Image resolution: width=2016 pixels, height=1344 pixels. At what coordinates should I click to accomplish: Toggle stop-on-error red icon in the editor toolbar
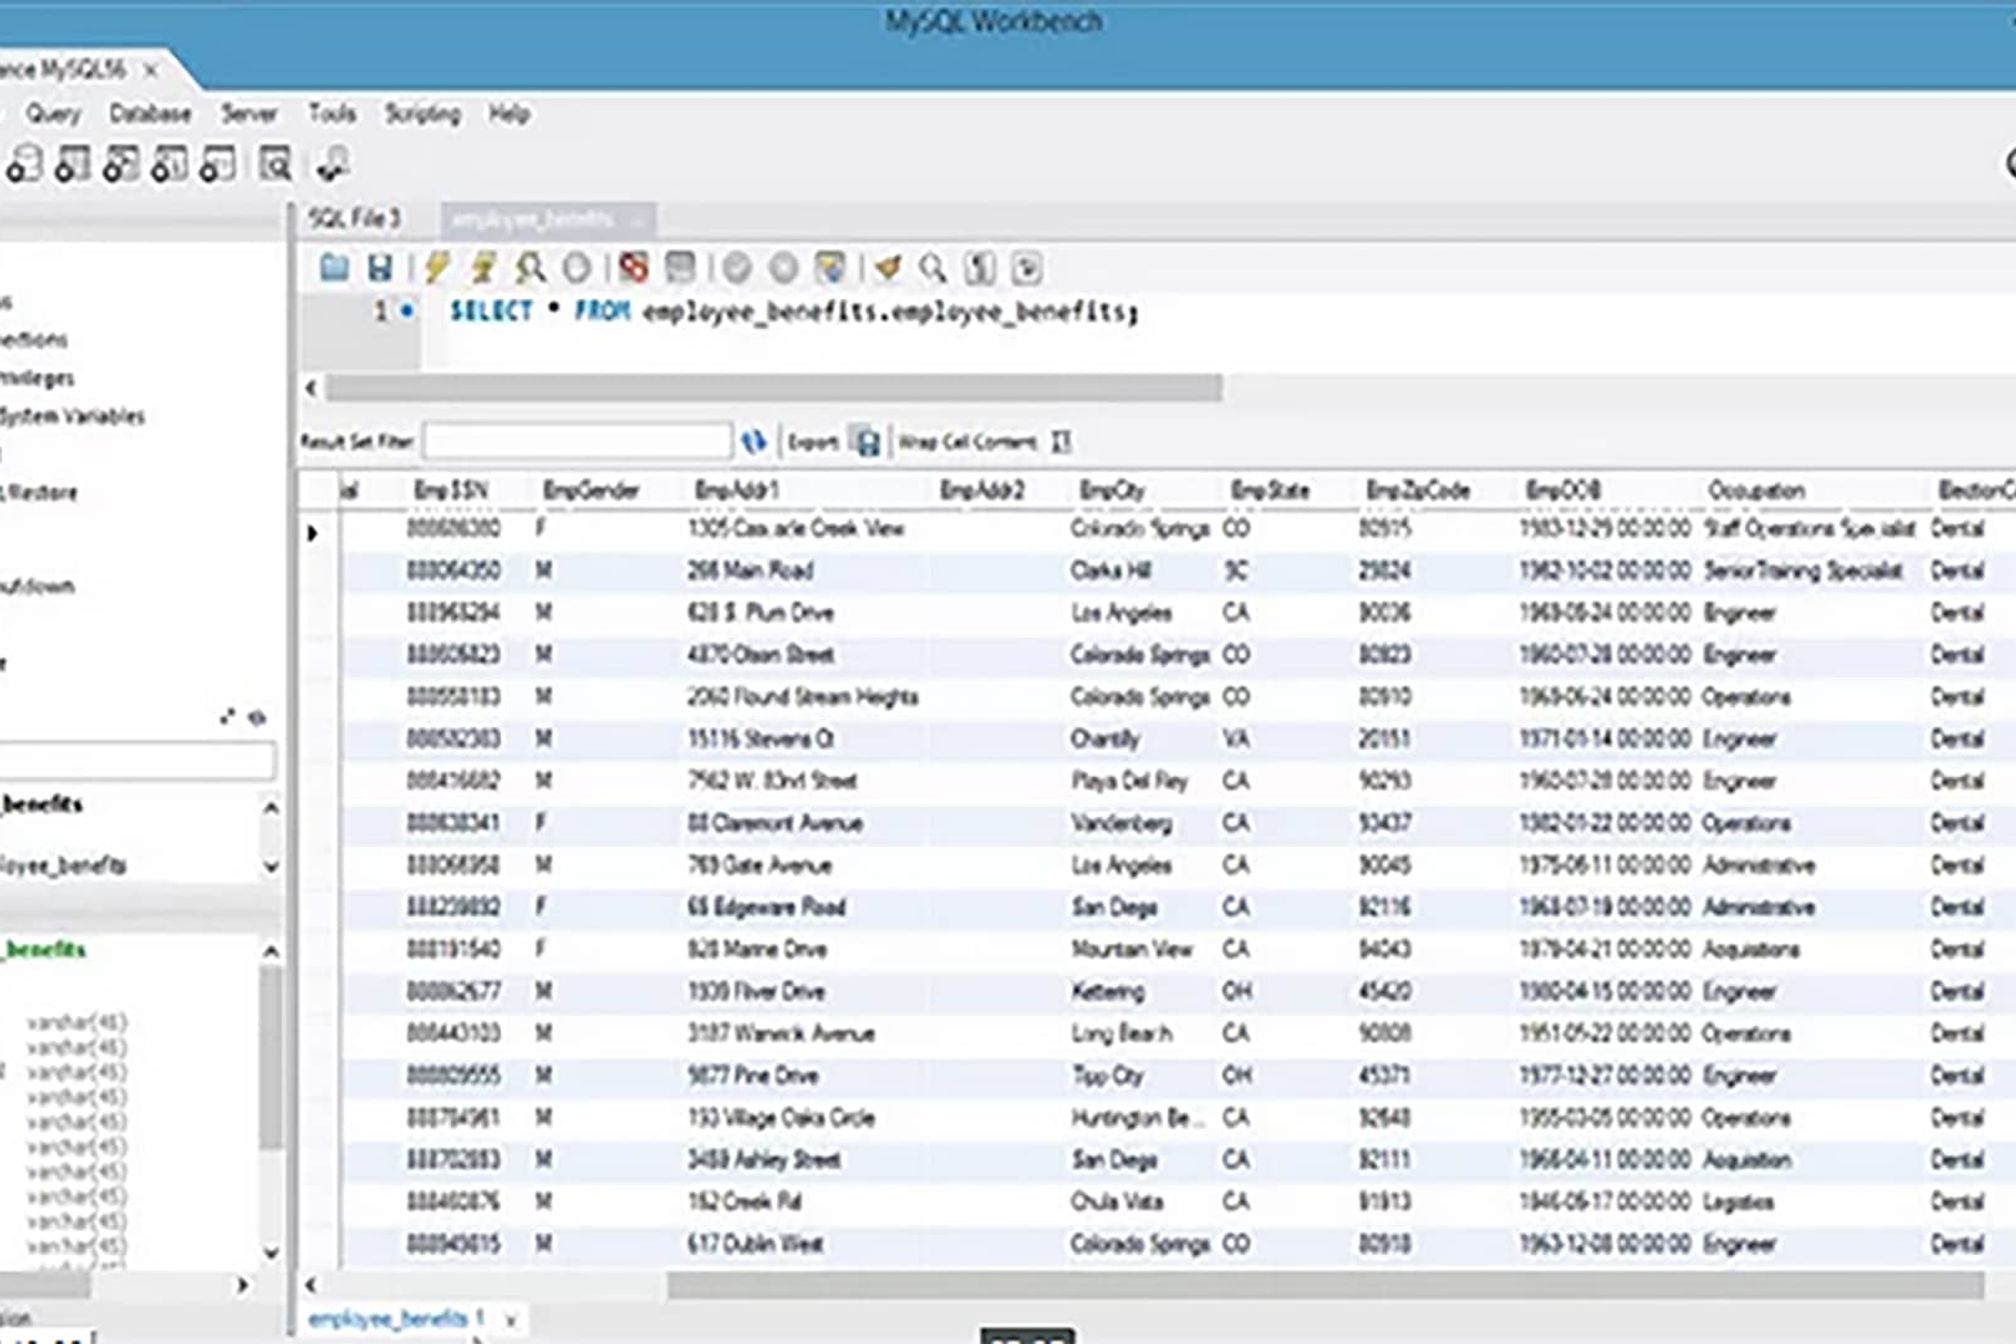[x=633, y=268]
